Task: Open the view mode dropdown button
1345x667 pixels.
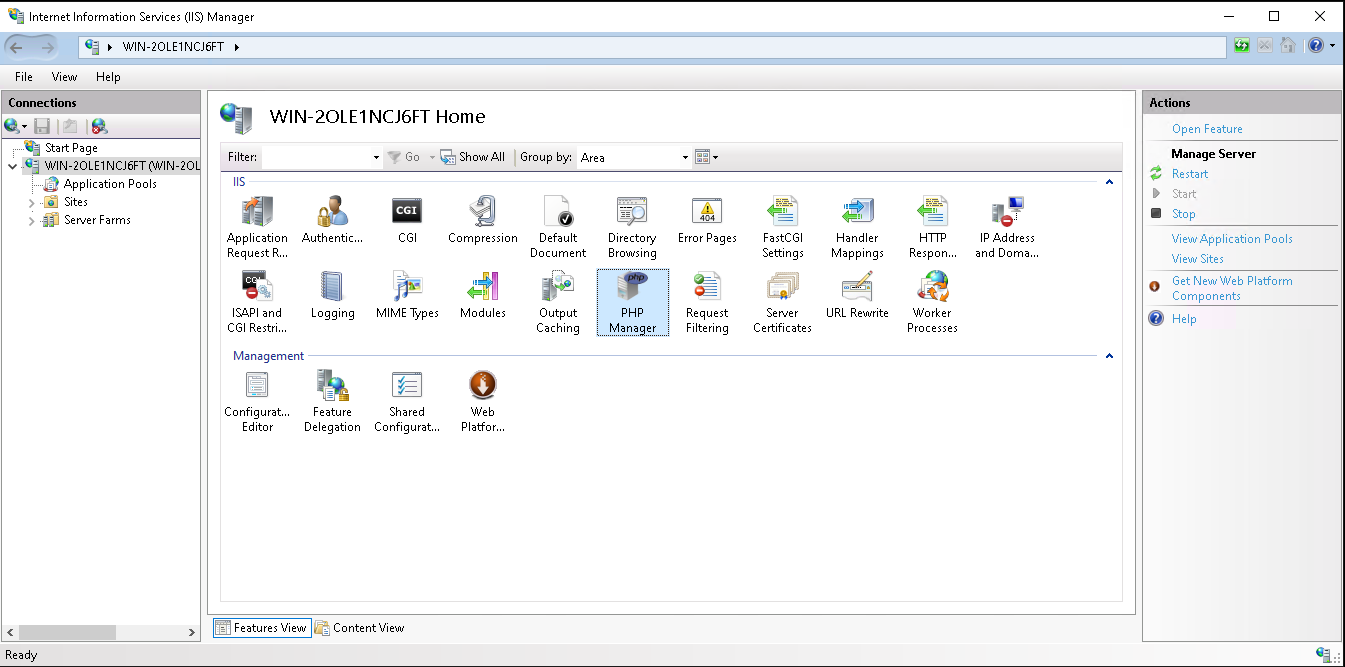Action: [x=707, y=157]
